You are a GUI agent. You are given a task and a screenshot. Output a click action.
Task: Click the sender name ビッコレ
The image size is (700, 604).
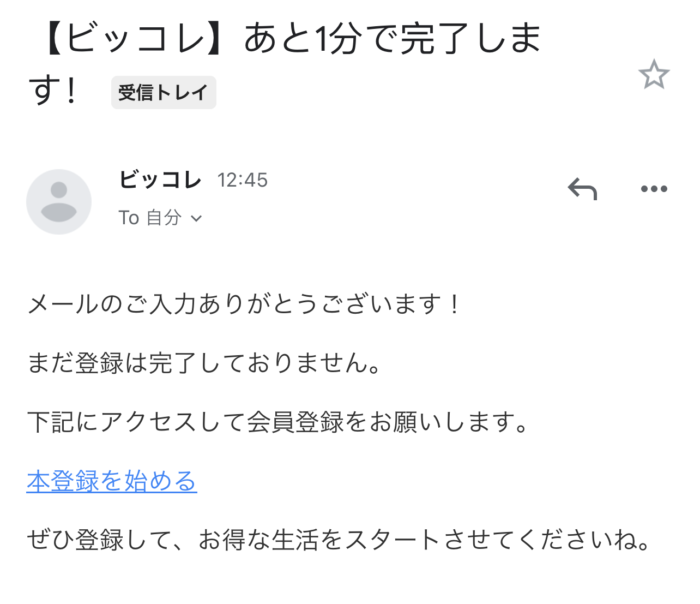(160, 180)
